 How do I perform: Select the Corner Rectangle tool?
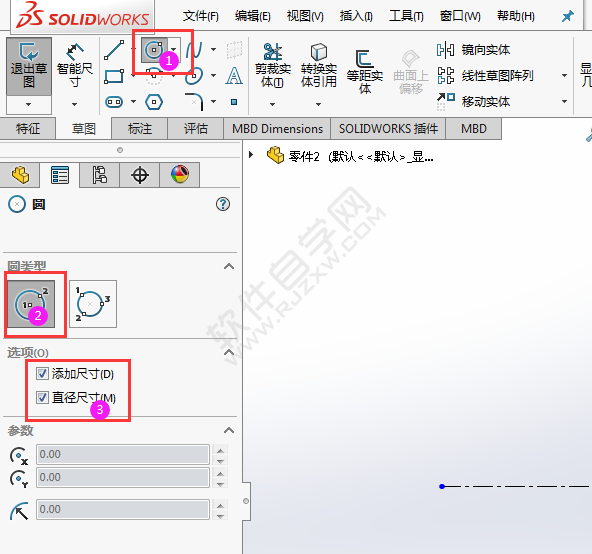(x=114, y=76)
